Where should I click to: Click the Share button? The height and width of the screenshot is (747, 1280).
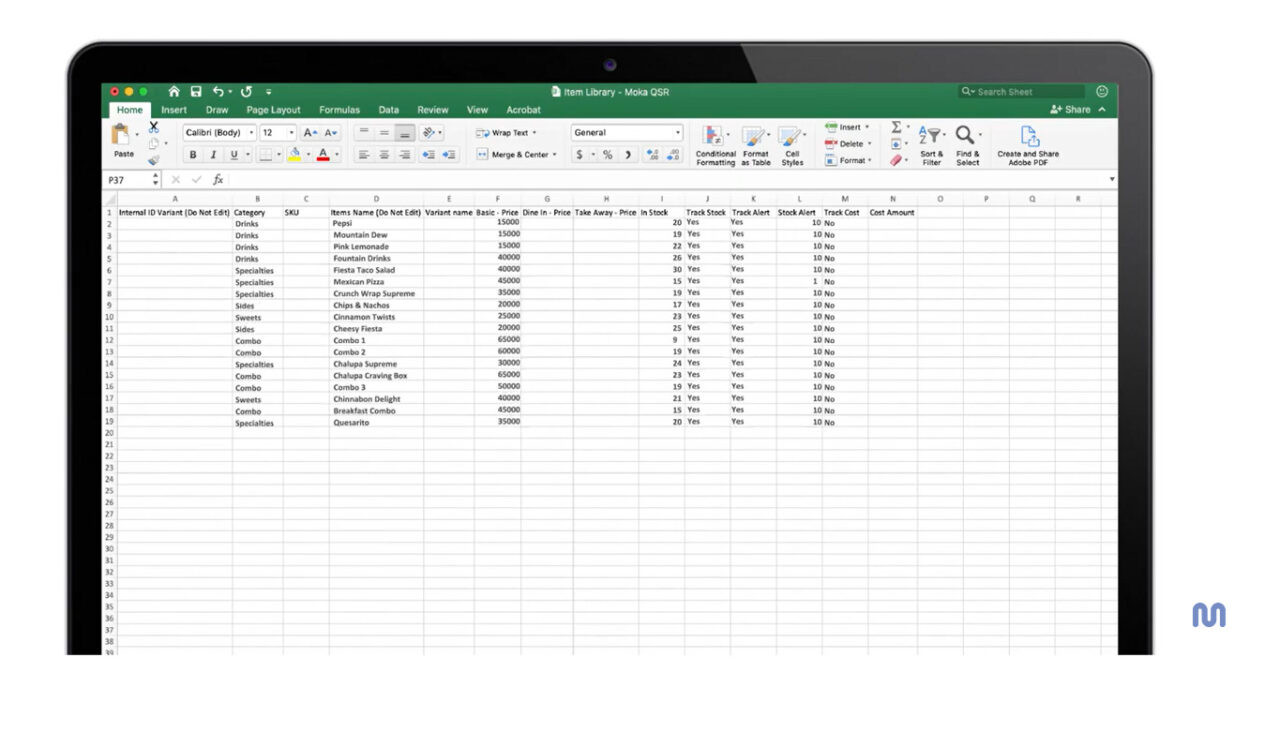coord(1070,110)
